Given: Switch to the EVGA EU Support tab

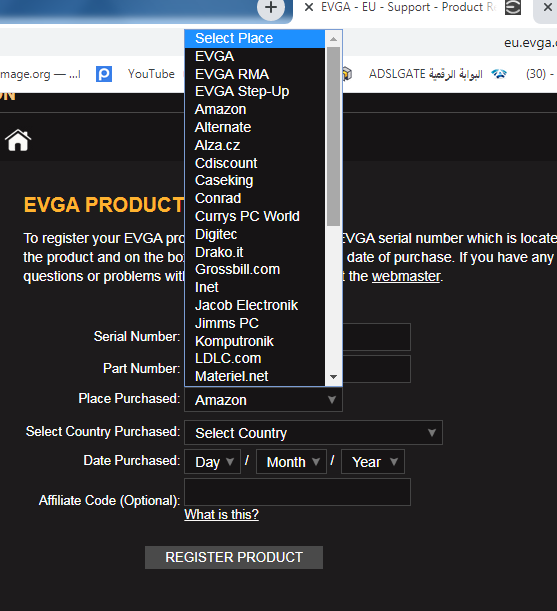Looking at the screenshot, I should pos(407,7).
